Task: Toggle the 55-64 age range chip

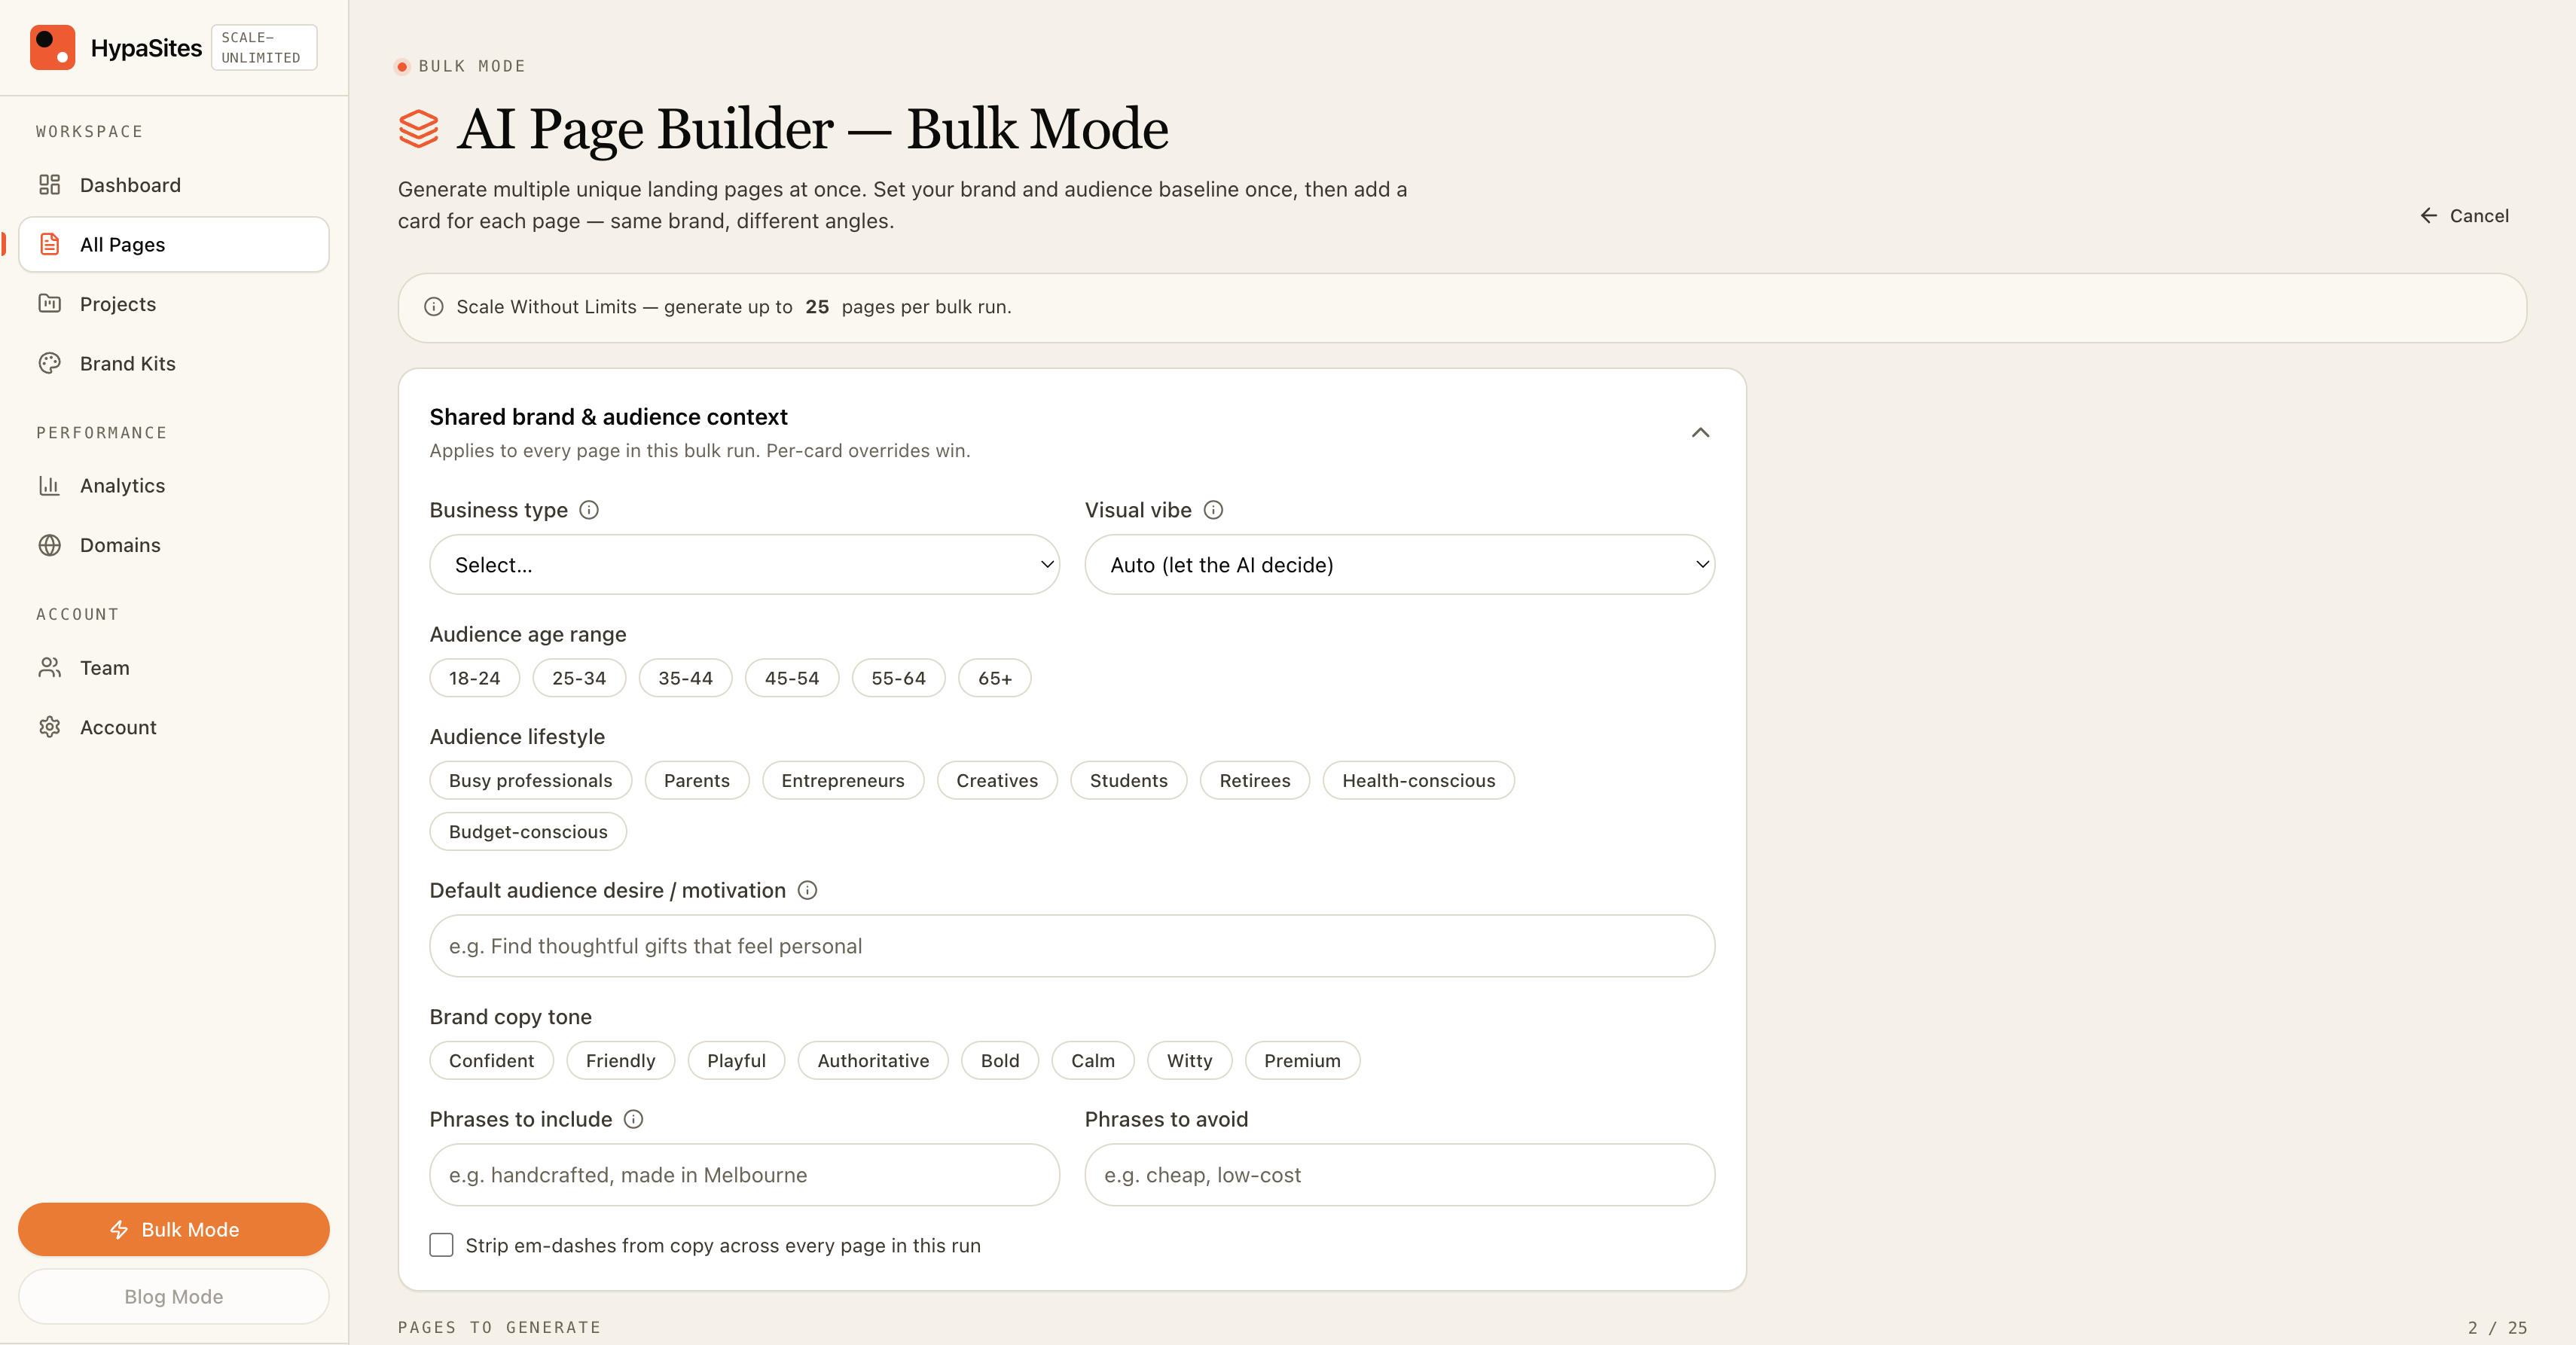Action: point(898,678)
